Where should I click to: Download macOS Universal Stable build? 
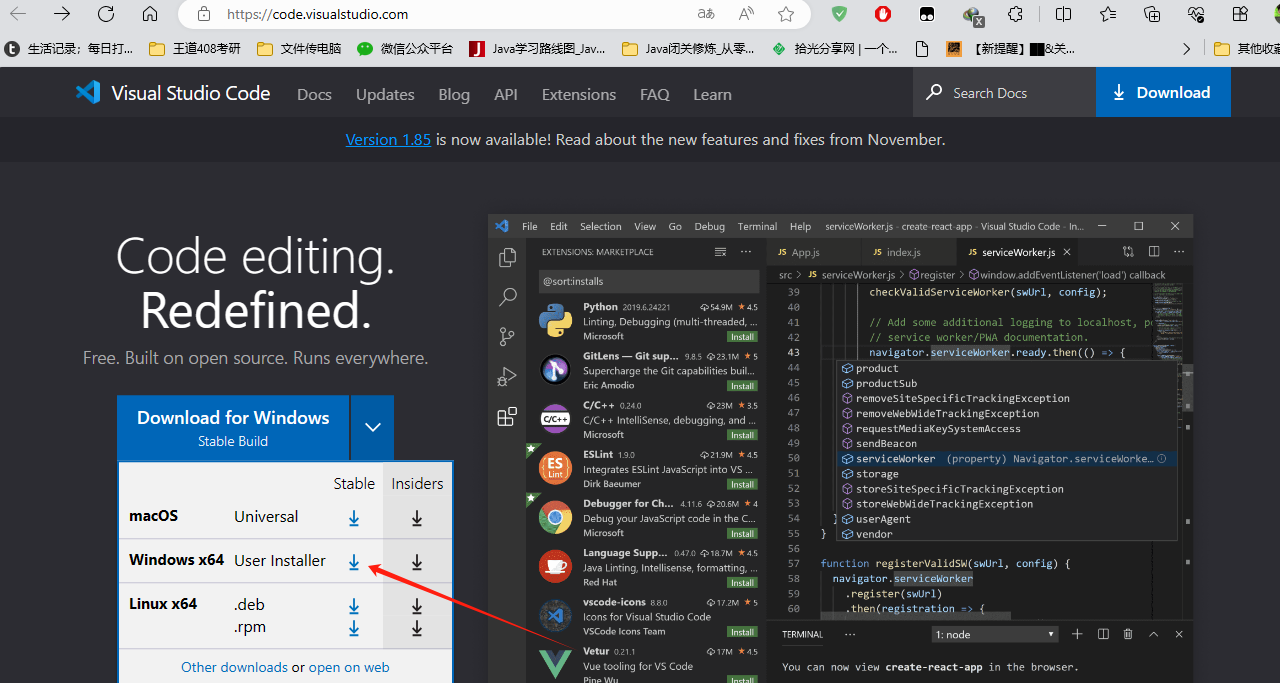click(354, 518)
